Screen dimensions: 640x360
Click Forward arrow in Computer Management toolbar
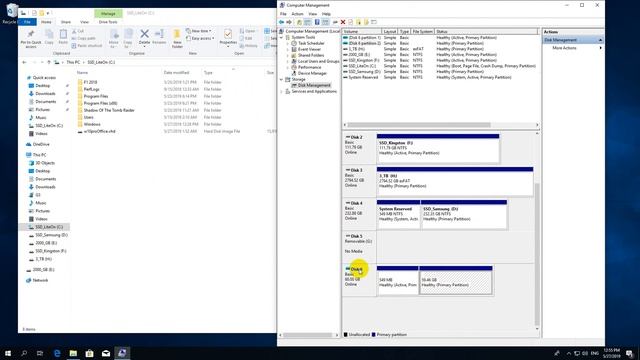289,22
